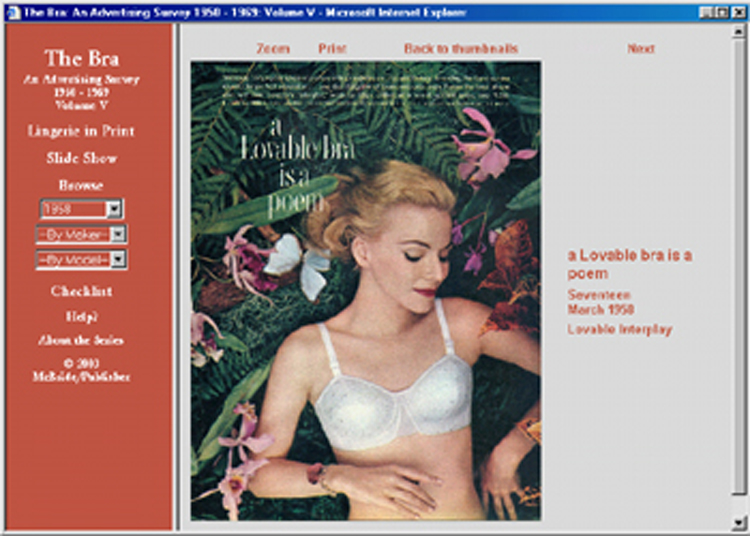Click the scroll down arrow
Viewport: 750px width, 536px height.
point(739,522)
